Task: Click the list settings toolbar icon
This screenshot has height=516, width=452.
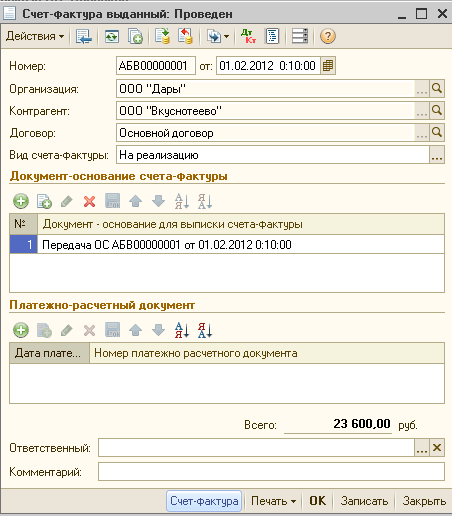Action: tap(300, 36)
